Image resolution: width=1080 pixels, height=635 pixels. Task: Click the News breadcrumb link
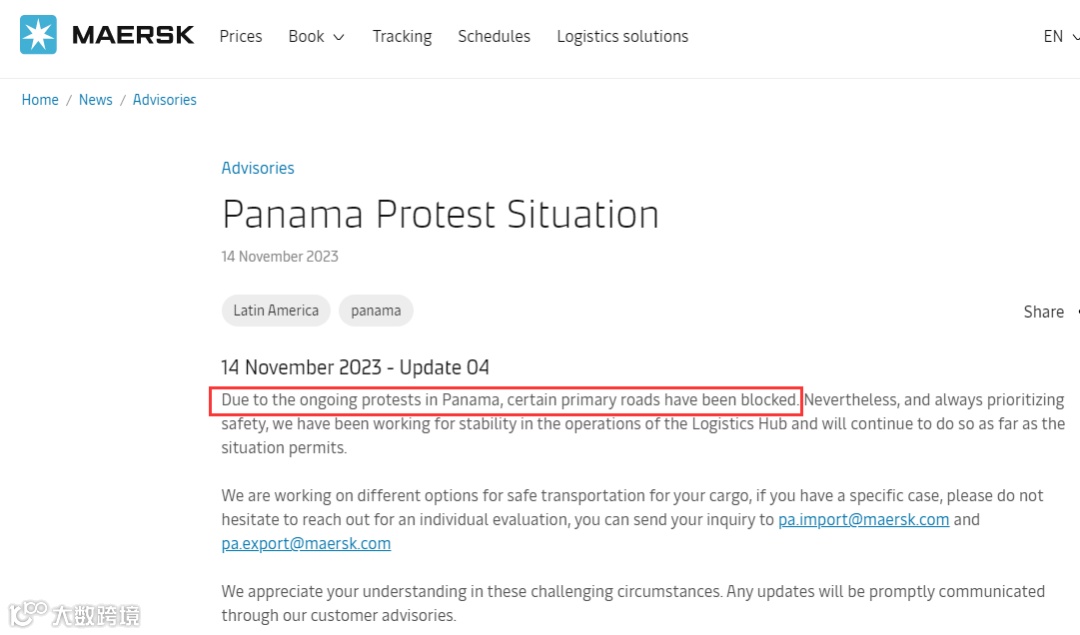coord(96,100)
